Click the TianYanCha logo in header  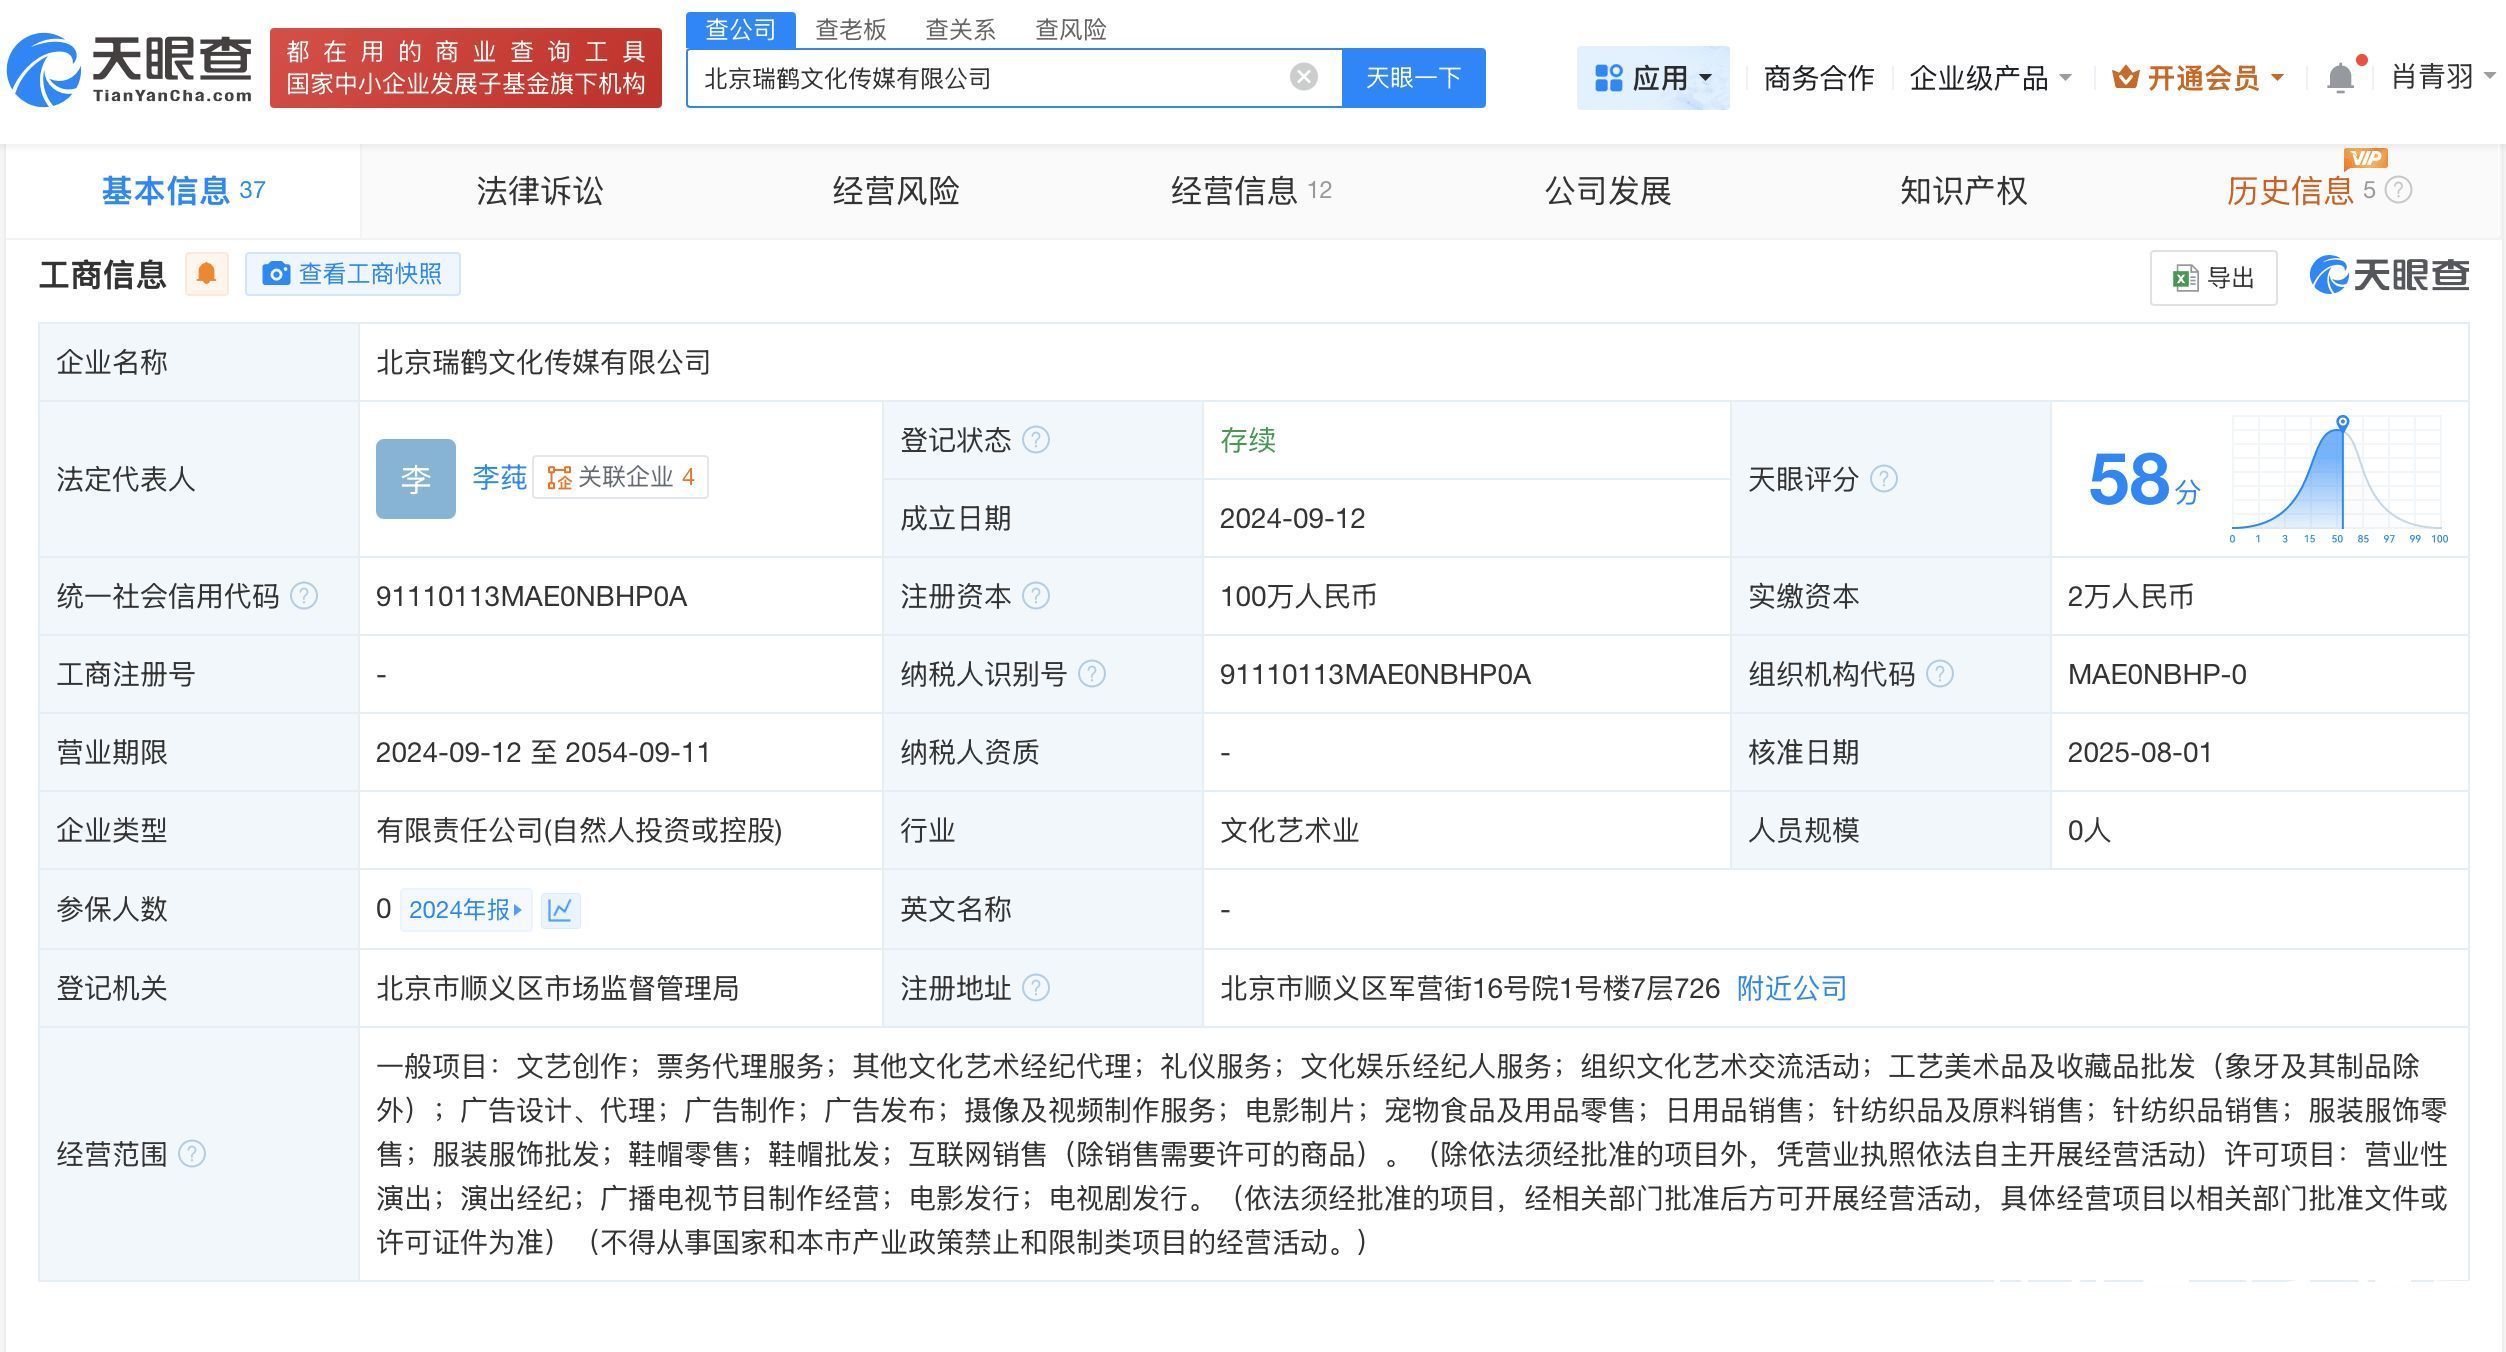tap(130, 68)
